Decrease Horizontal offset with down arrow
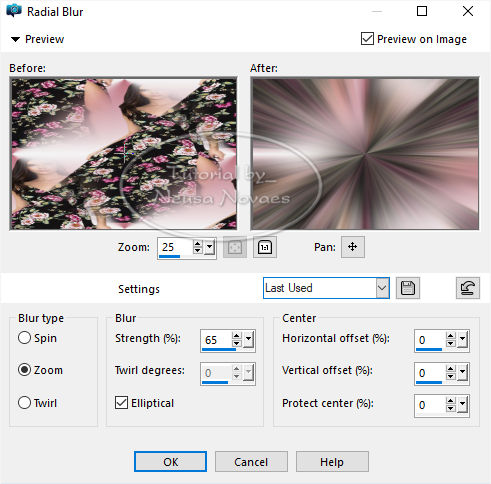This screenshot has height=484, width=491. tap(450, 343)
